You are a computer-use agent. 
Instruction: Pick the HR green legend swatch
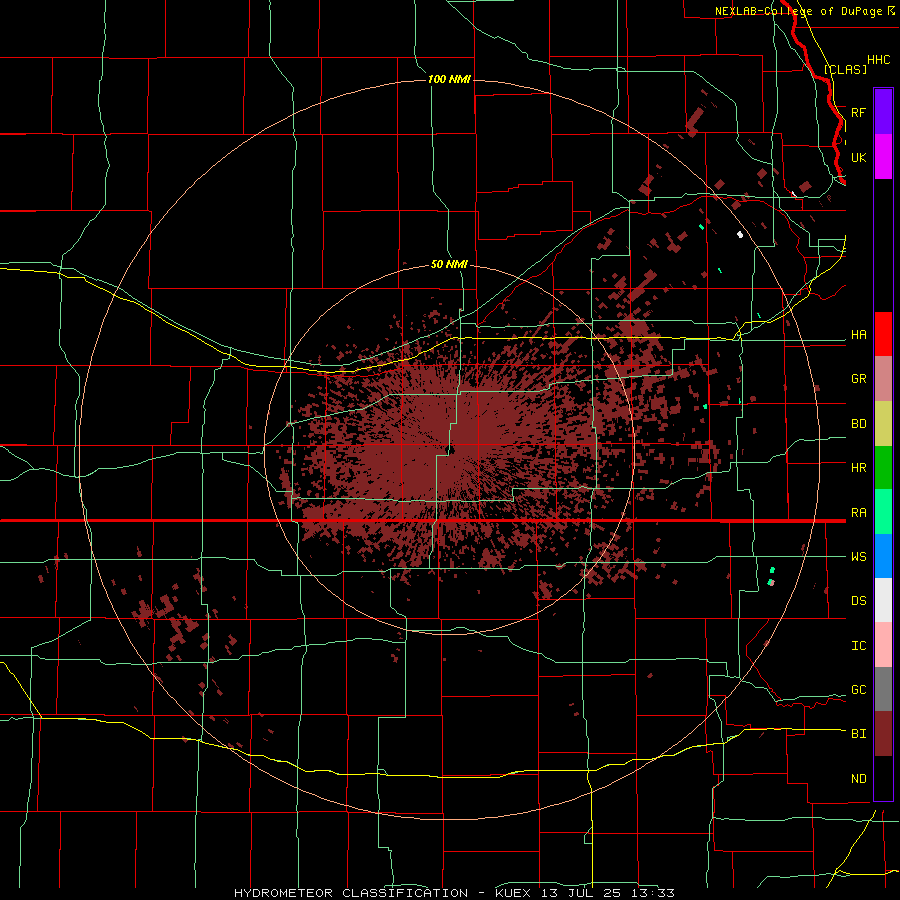pos(883,467)
